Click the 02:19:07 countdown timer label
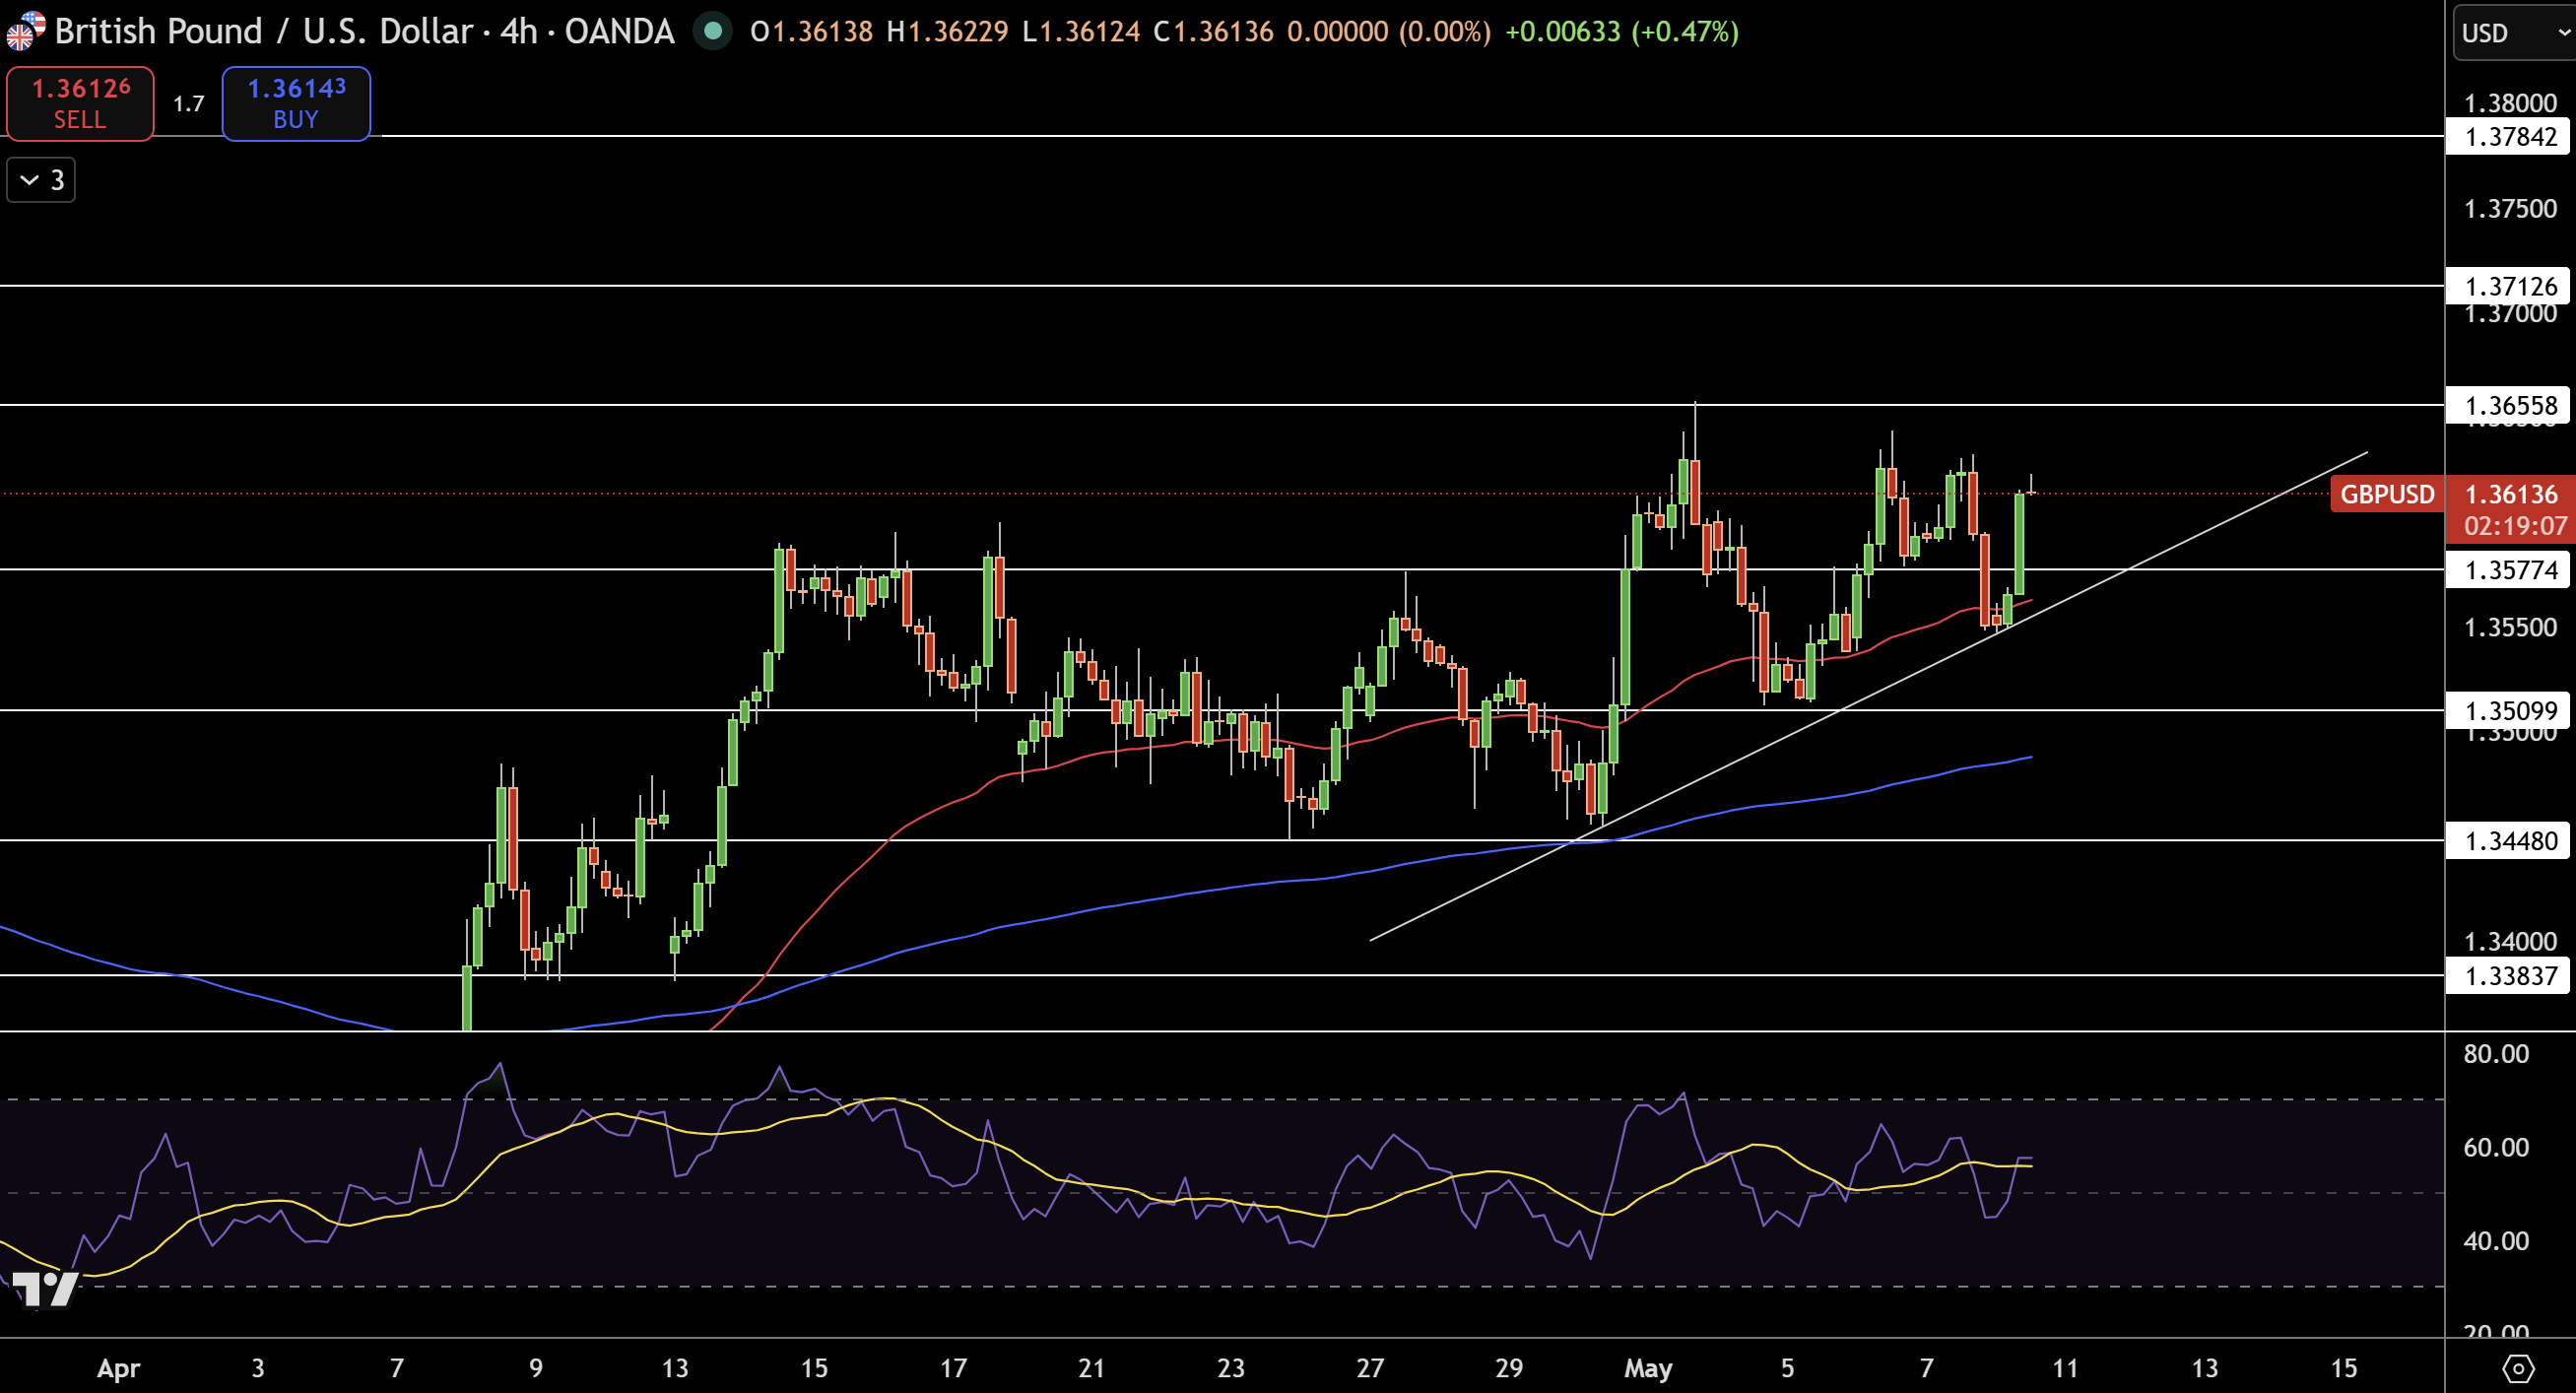2576x1393 pixels. coord(2514,526)
